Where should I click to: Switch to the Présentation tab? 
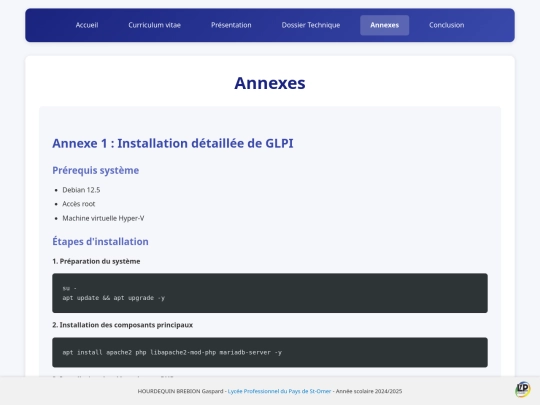click(x=231, y=25)
